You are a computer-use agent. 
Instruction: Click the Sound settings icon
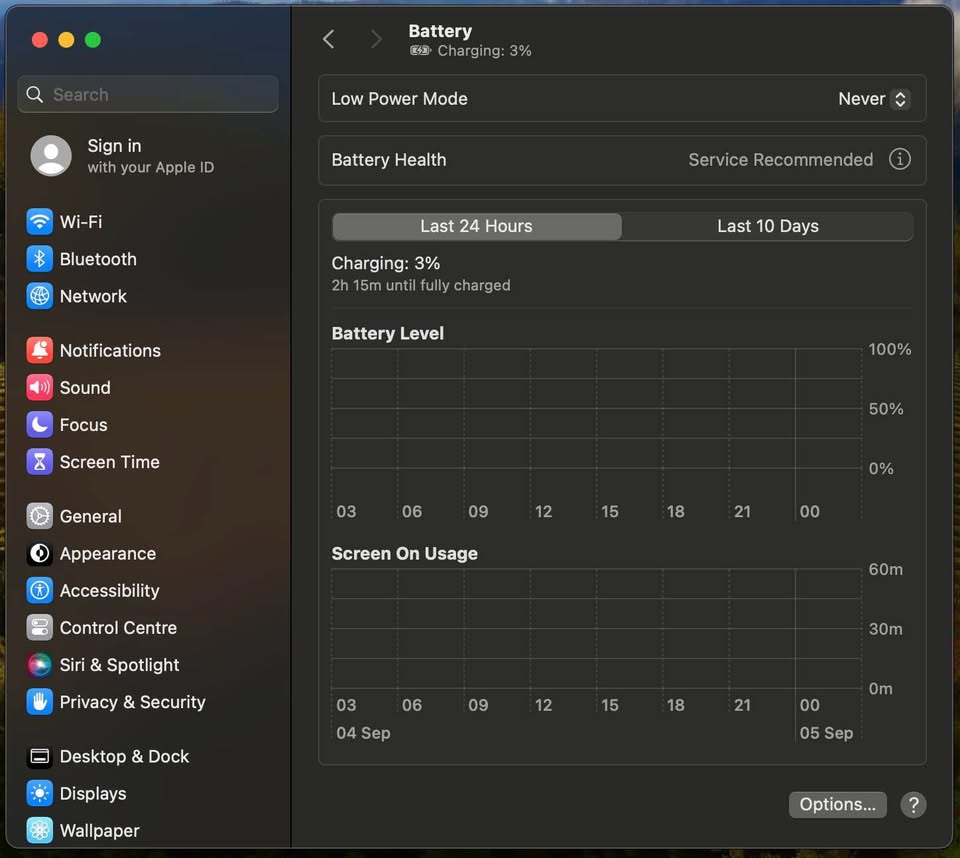(38, 388)
